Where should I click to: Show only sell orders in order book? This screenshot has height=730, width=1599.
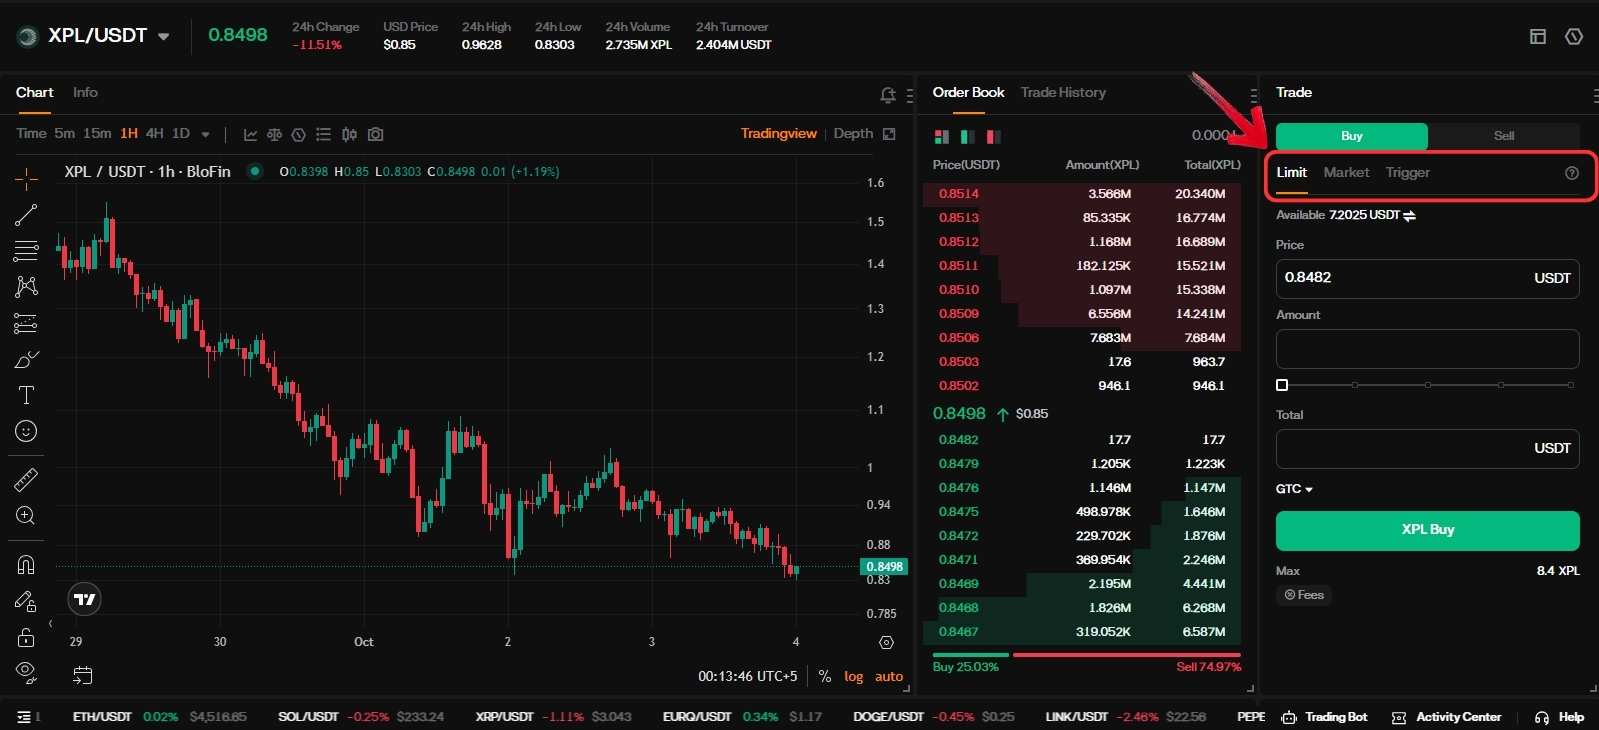[x=993, y=136]
